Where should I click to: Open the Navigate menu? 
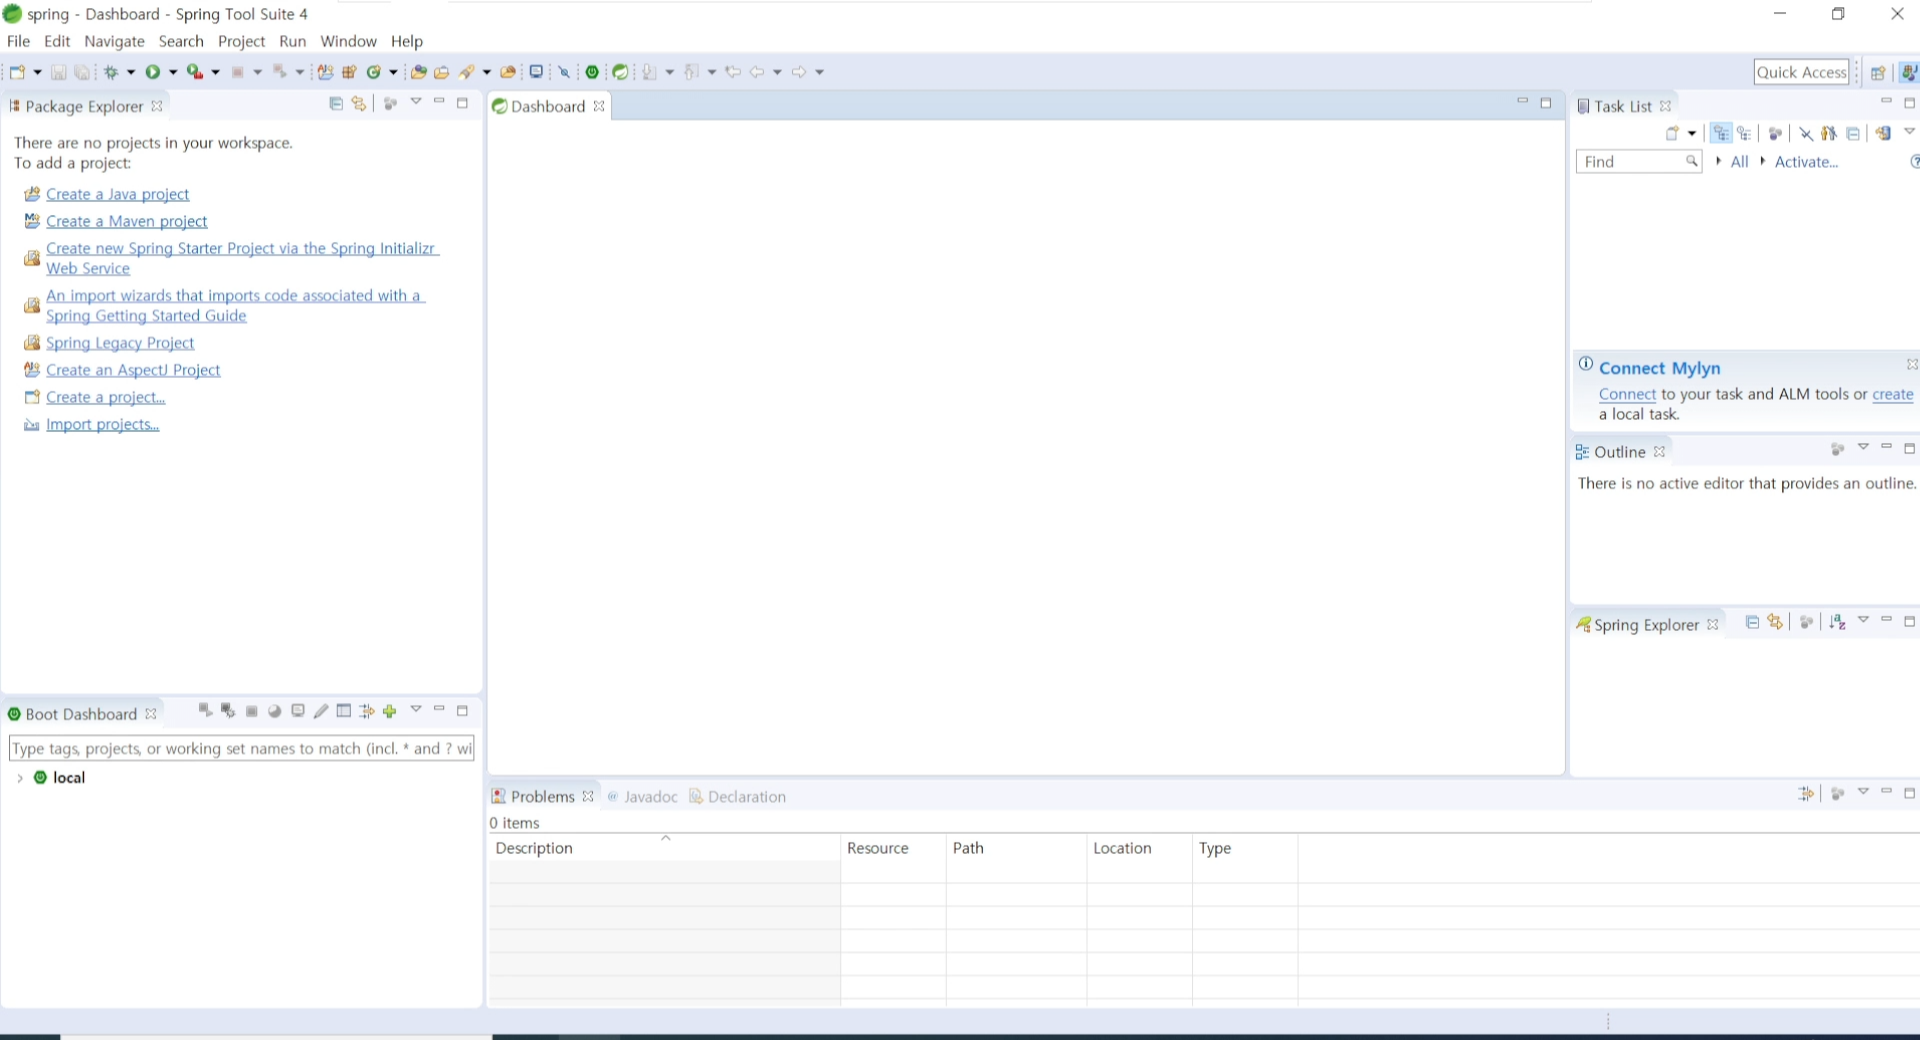tap(114, 41)
